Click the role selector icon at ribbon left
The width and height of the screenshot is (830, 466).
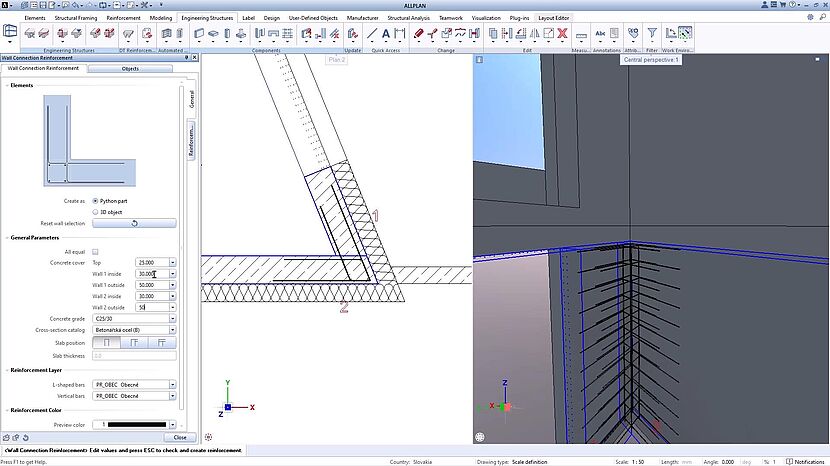coord(10,32)
